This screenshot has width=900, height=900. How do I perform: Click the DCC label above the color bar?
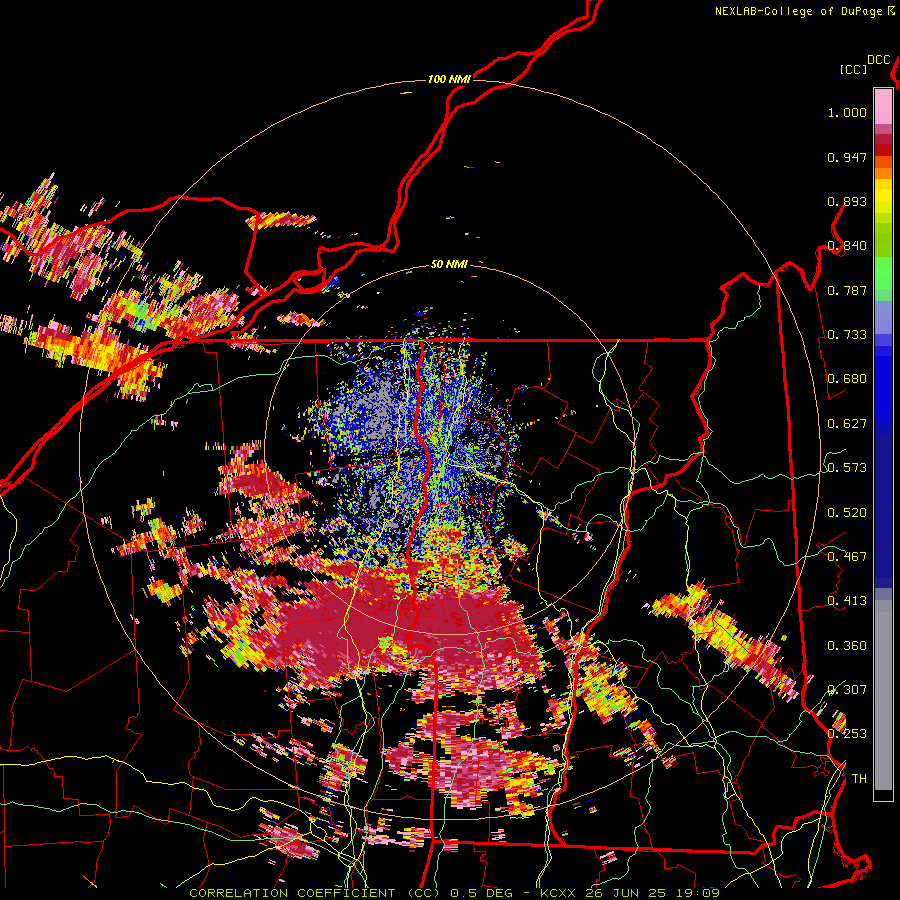point(879,60)
